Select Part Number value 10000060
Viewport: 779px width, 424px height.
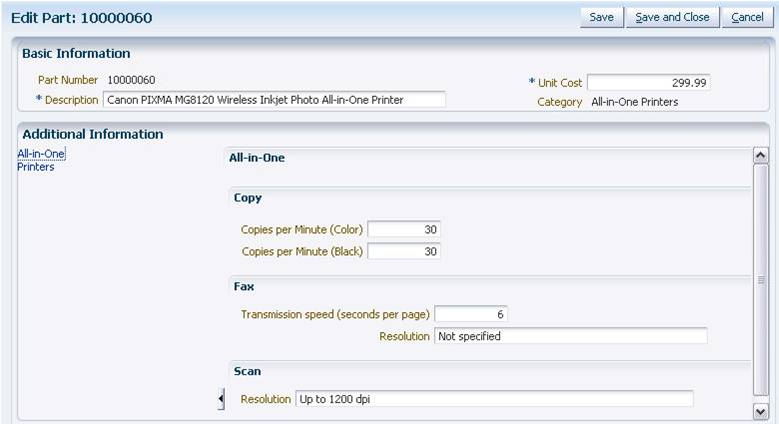click(x=131, y=80)
